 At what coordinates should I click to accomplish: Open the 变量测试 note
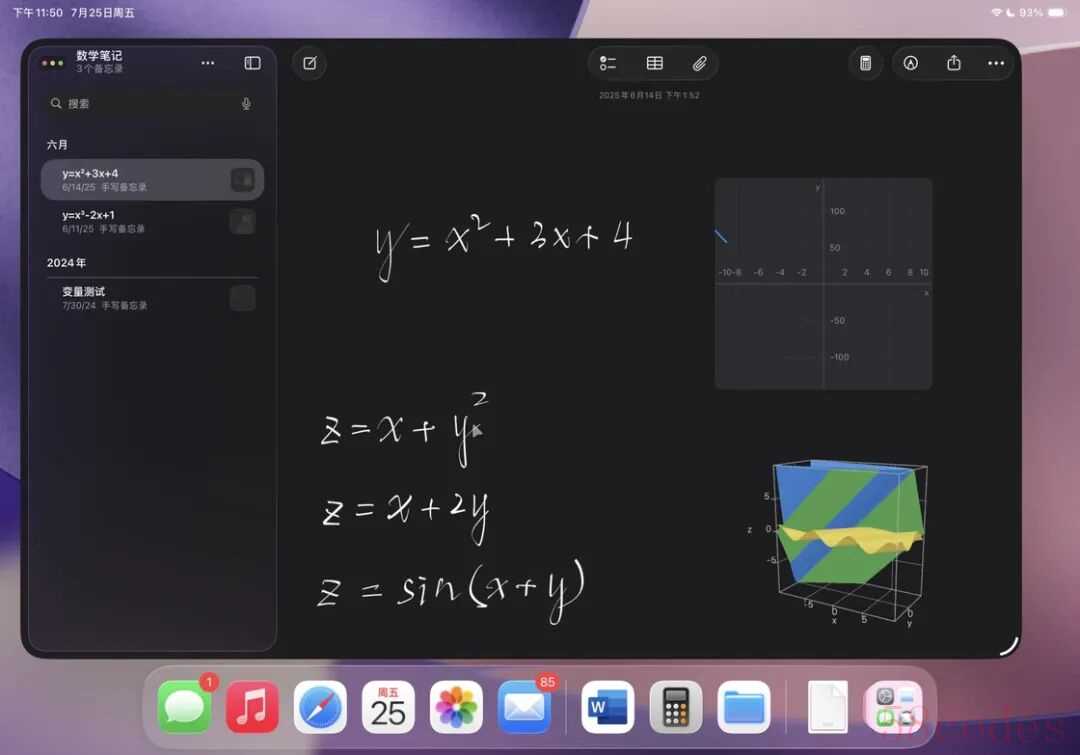pyautogui.click(x=152, y=298)
